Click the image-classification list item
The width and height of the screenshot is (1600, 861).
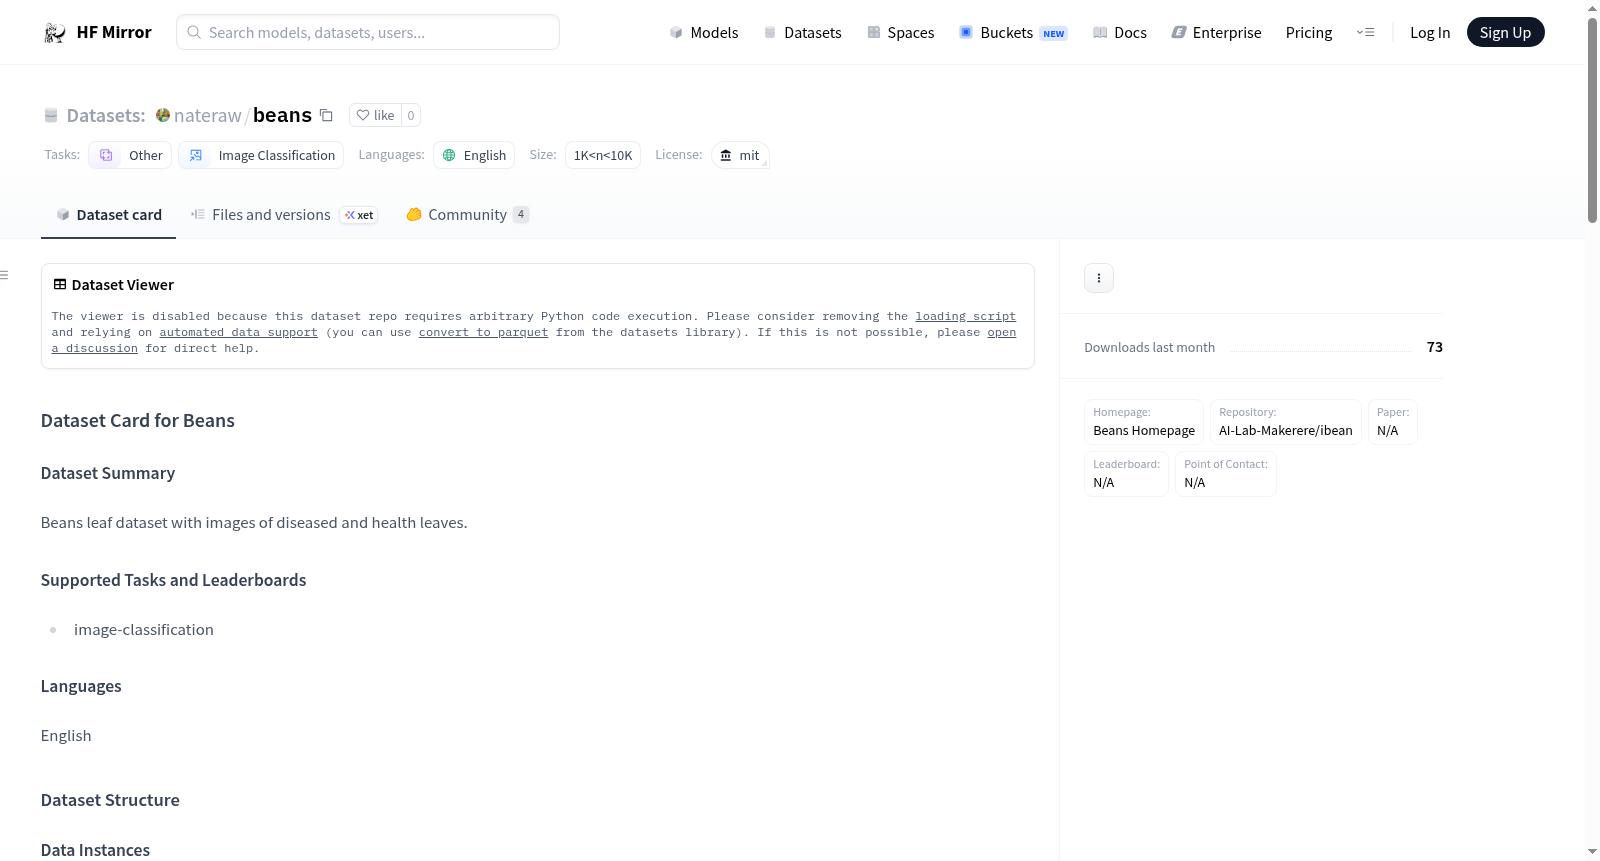click(144, 630)
